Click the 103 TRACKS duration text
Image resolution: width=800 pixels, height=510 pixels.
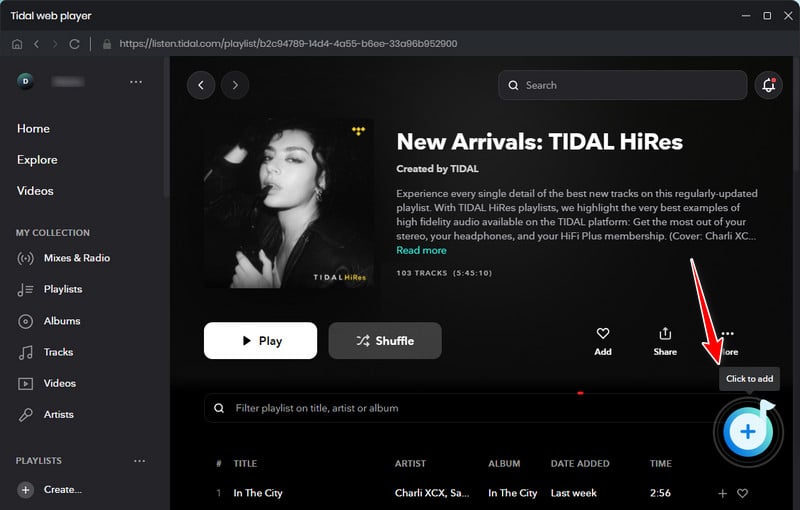(444, 273)
